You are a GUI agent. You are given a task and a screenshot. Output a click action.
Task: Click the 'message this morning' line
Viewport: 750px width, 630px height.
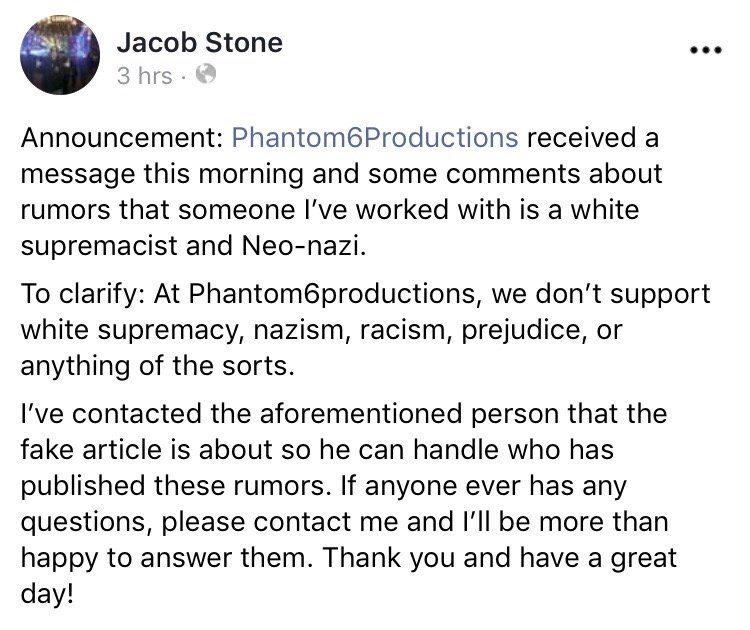[x=341, y=174]
